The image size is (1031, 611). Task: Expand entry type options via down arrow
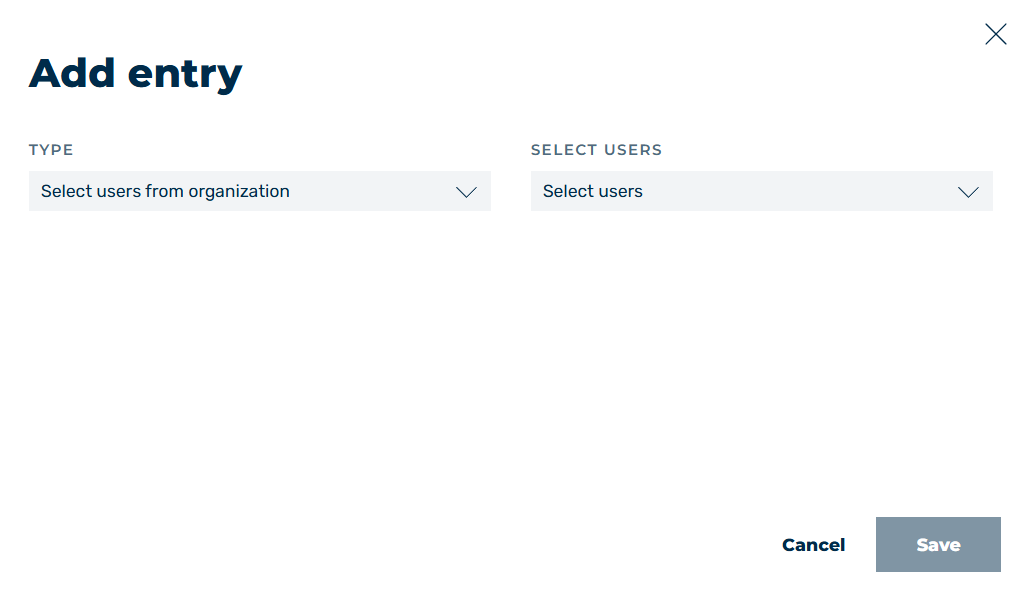click(x=466, y=192)
